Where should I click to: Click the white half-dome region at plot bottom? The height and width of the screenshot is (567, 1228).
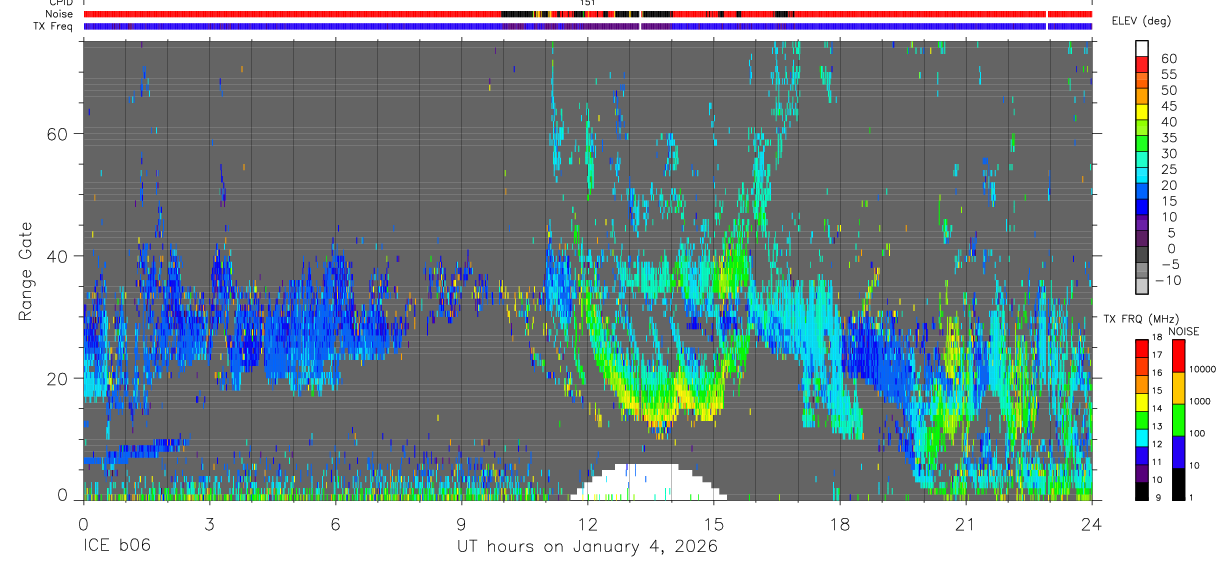click(x=648, y=484)
